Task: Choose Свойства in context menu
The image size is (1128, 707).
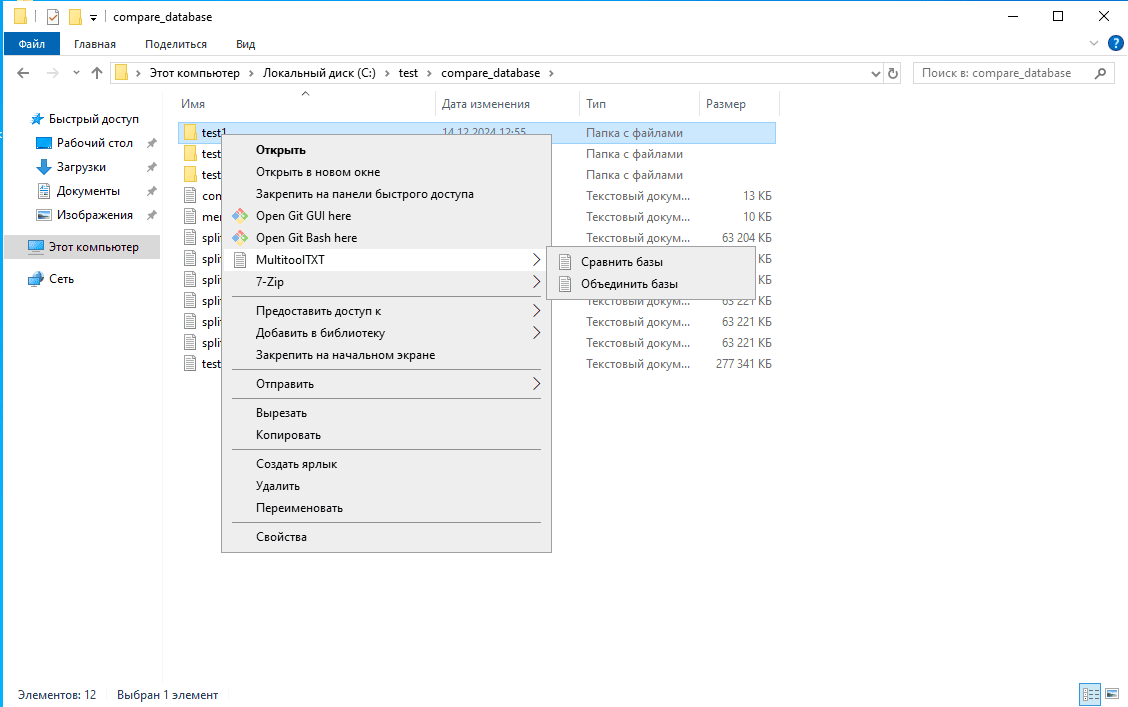Action: (x=281, y=537)
